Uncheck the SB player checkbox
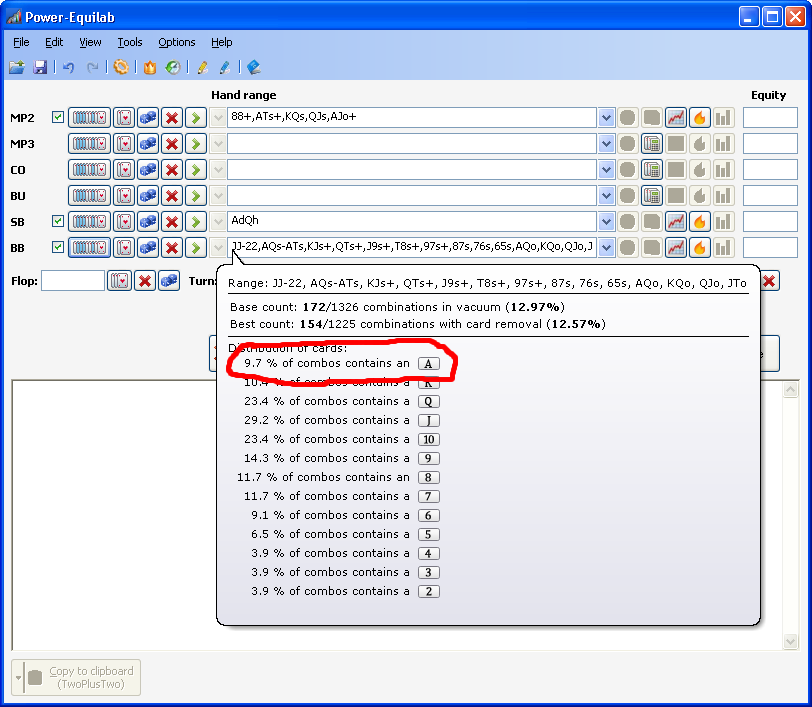The height and width of the screenshot is (707, 812). [57, 221]
